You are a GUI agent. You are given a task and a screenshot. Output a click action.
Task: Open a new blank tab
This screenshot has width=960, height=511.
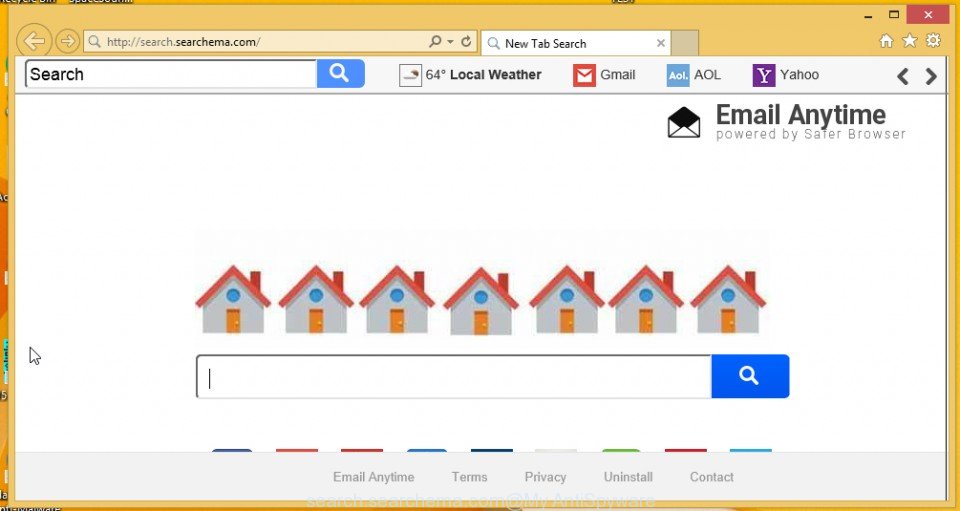point(685,43)
